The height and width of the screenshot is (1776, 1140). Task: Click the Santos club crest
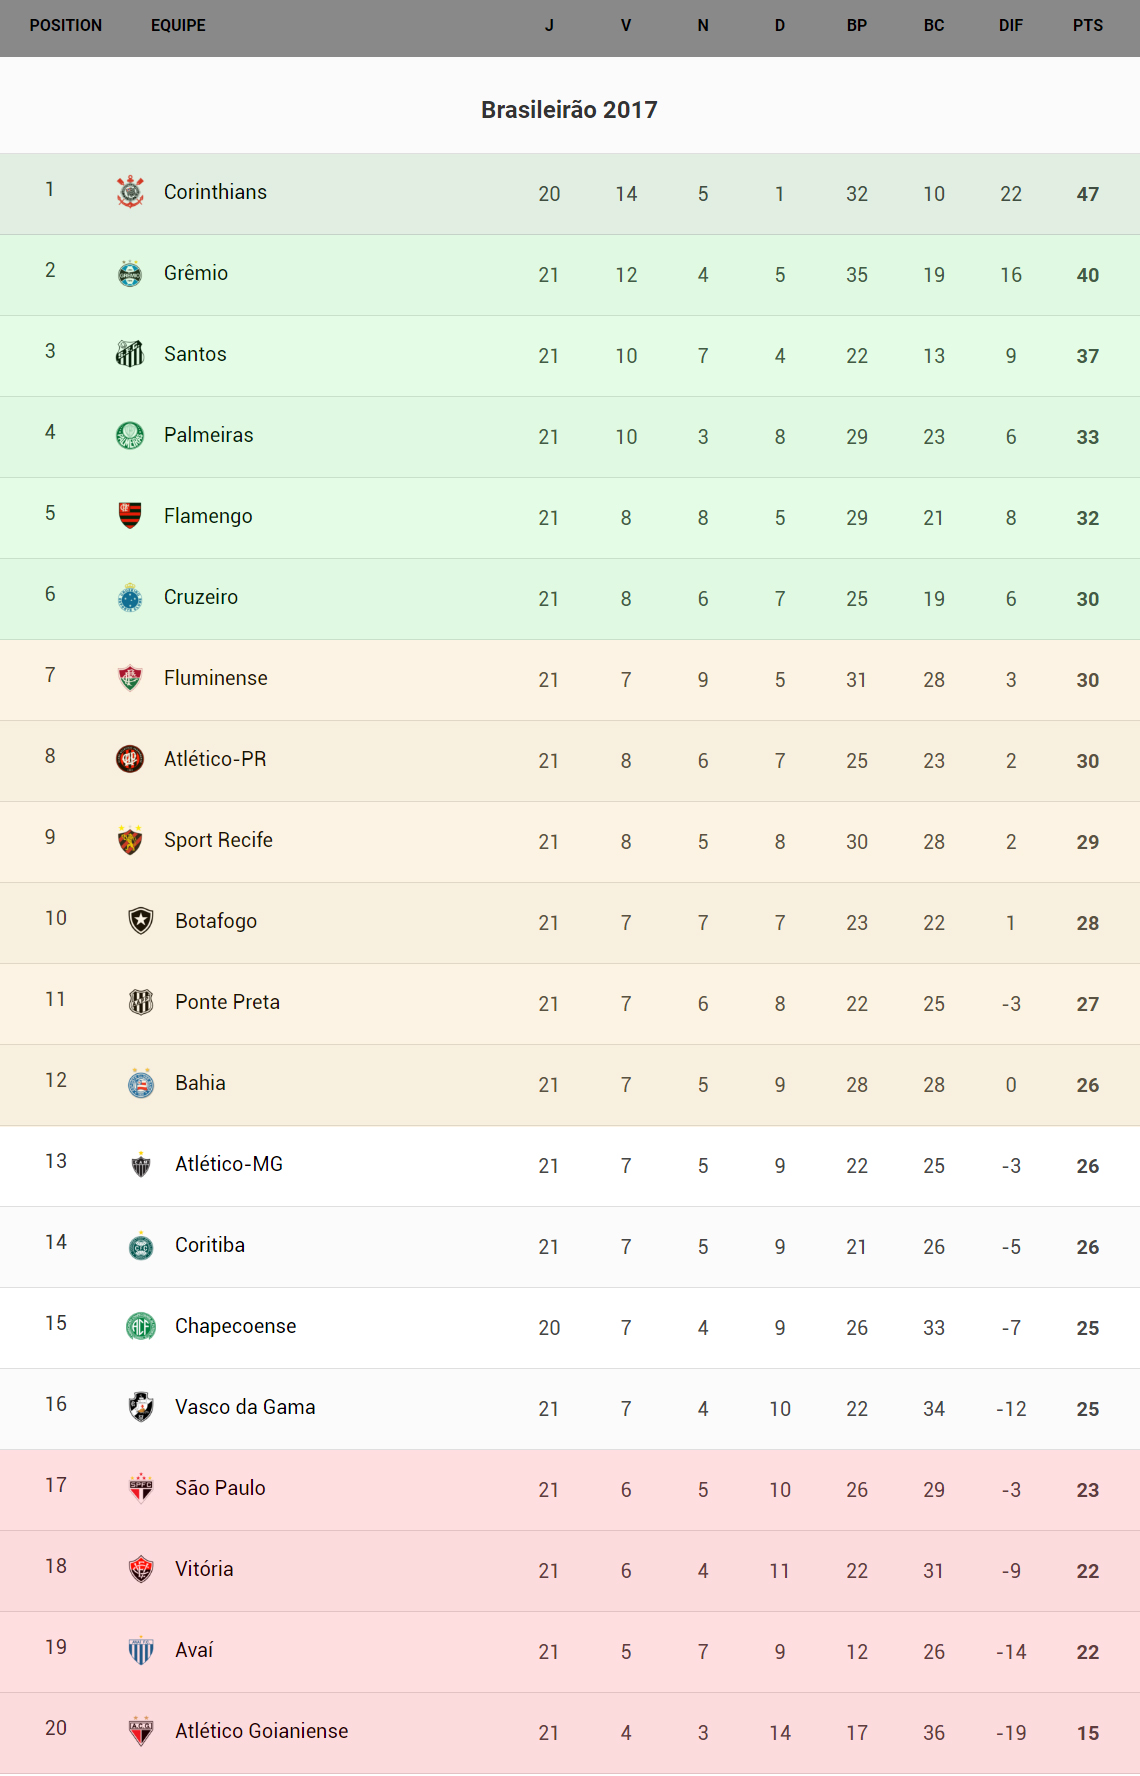[x=130, y=354]
